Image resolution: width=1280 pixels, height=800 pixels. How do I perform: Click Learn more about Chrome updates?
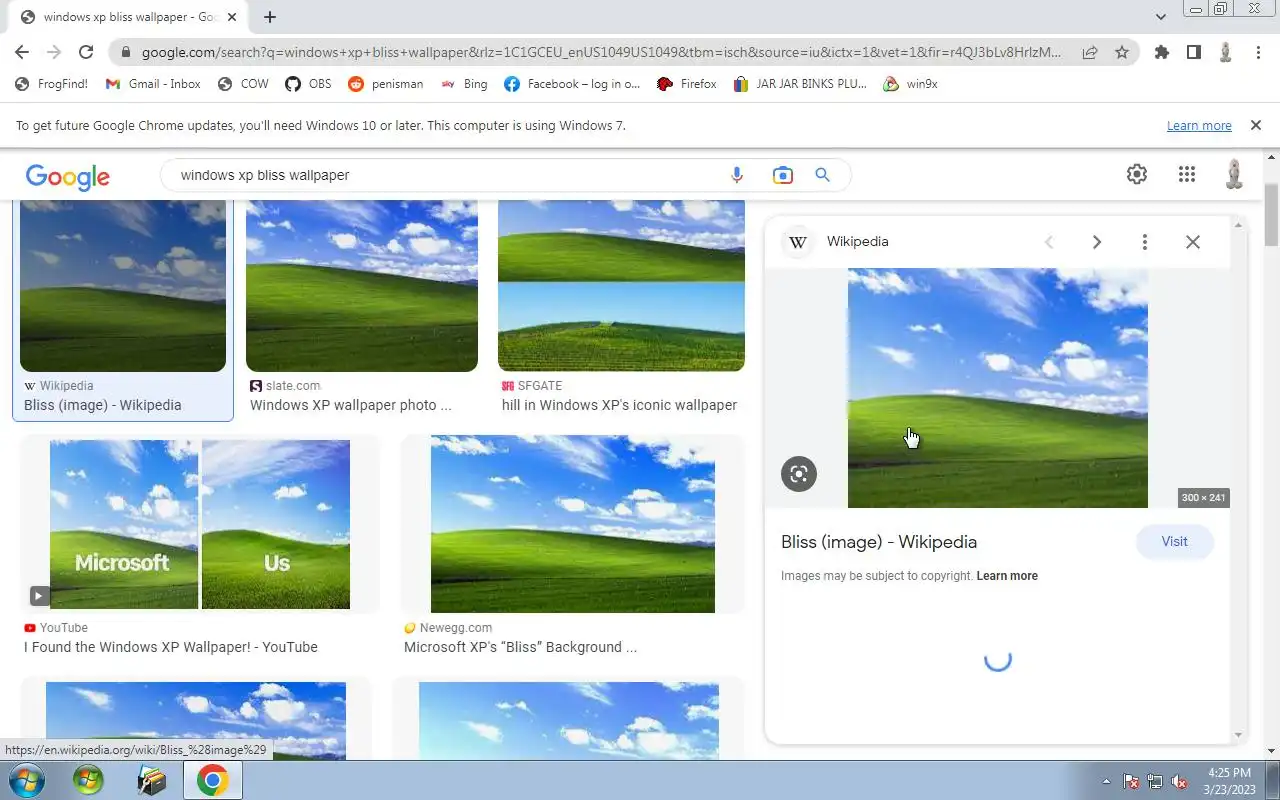point(1199,126)
